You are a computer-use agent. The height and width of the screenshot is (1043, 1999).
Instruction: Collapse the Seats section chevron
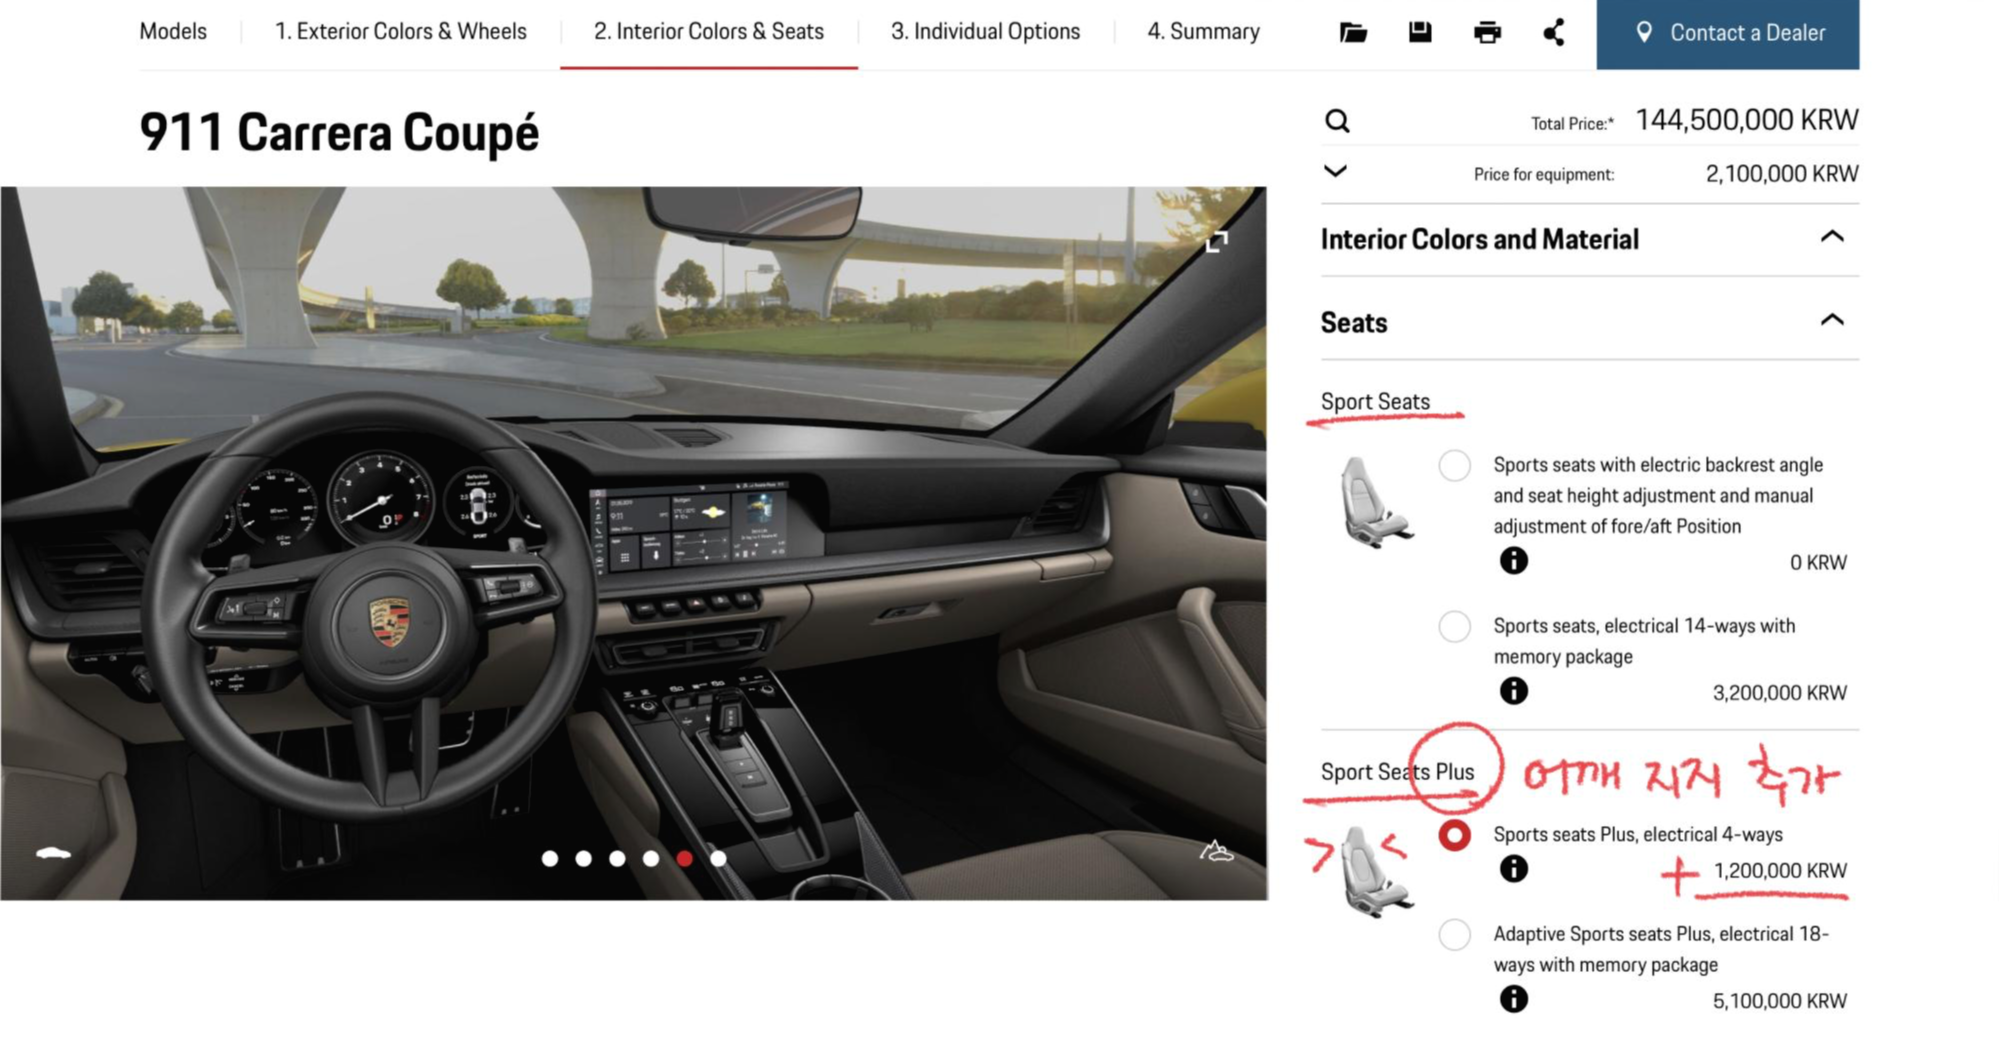[1832, 320]
